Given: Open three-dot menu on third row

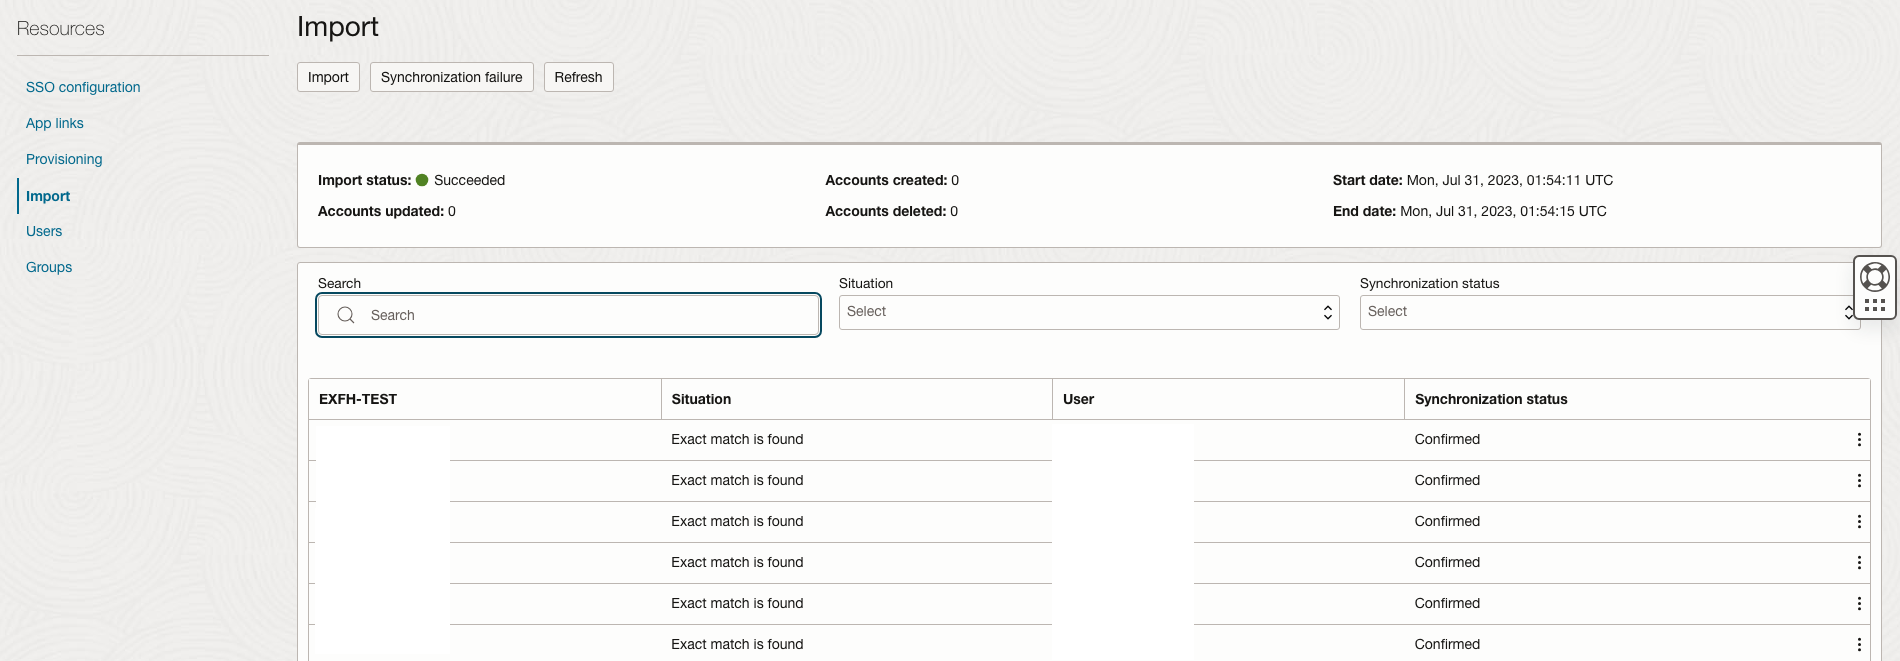Looking at the screenshot, I should (x=1858, y=522).
